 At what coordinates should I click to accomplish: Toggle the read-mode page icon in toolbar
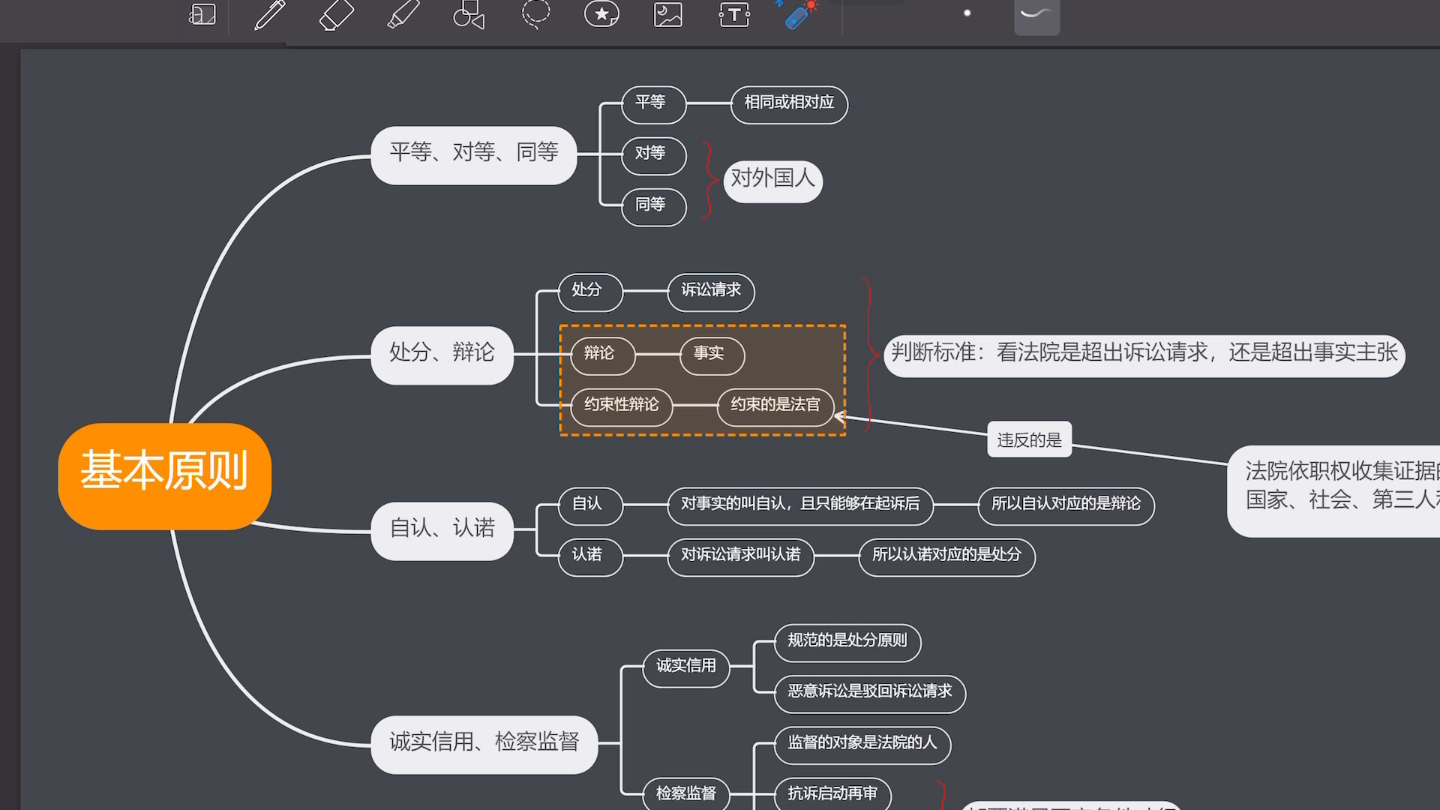tap(203, 14)
